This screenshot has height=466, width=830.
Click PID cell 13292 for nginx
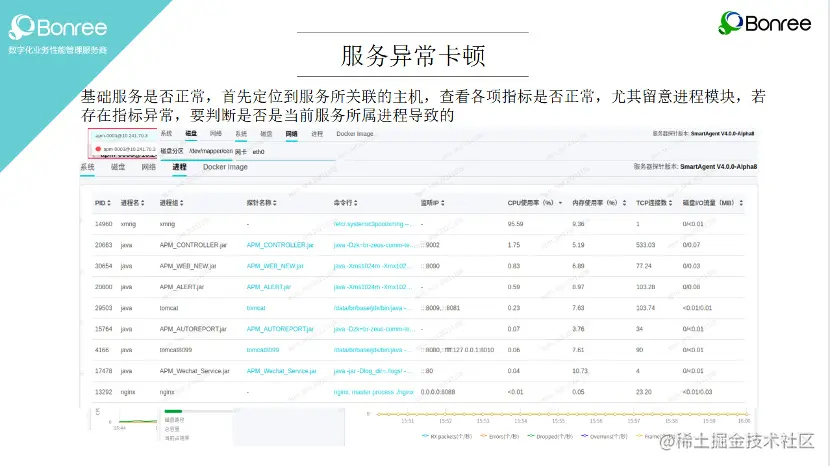104,392
